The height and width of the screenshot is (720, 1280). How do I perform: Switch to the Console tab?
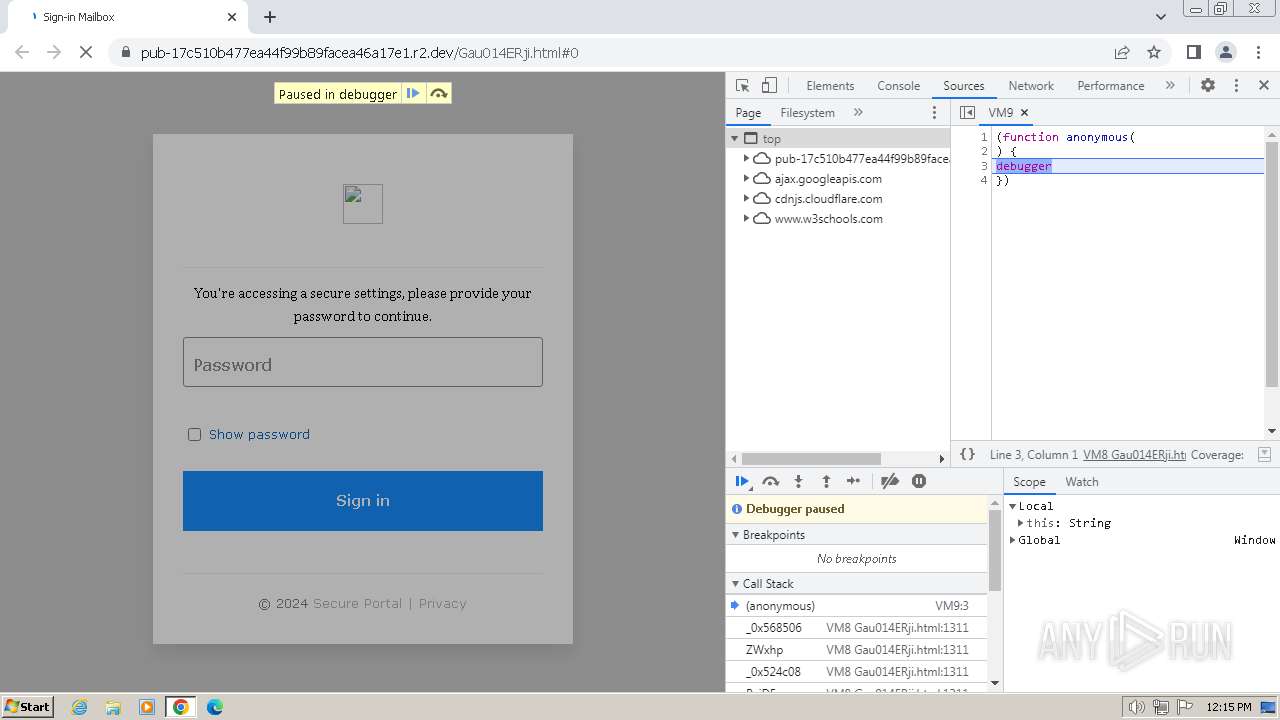click(898, 86)
